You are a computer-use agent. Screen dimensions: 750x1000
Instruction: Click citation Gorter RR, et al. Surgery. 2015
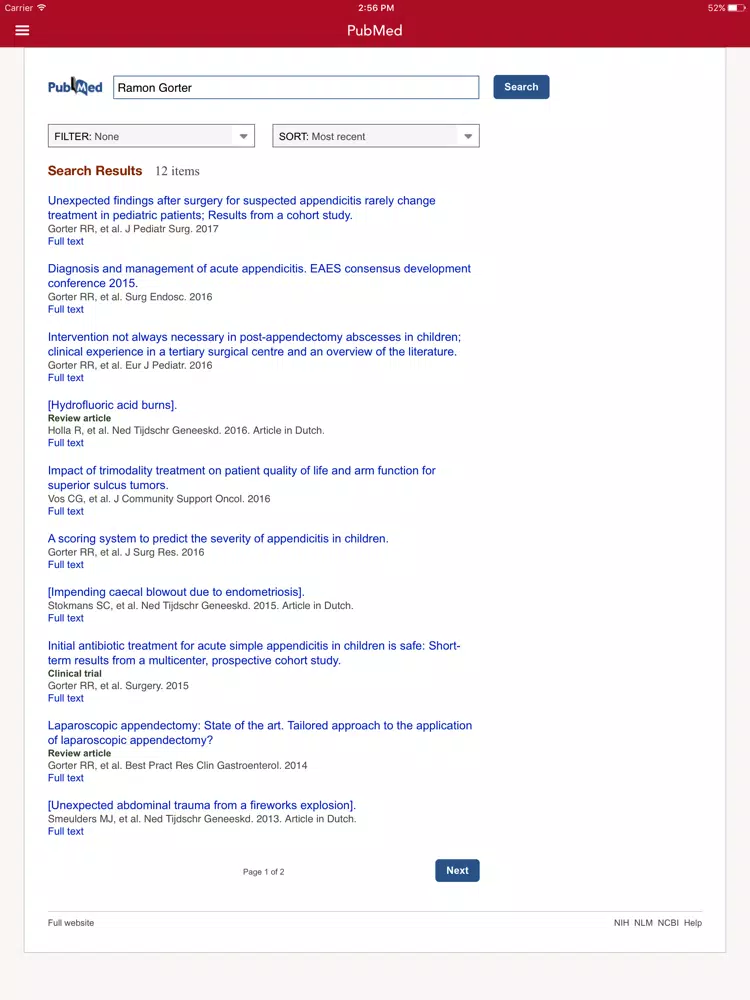[118, 686]
